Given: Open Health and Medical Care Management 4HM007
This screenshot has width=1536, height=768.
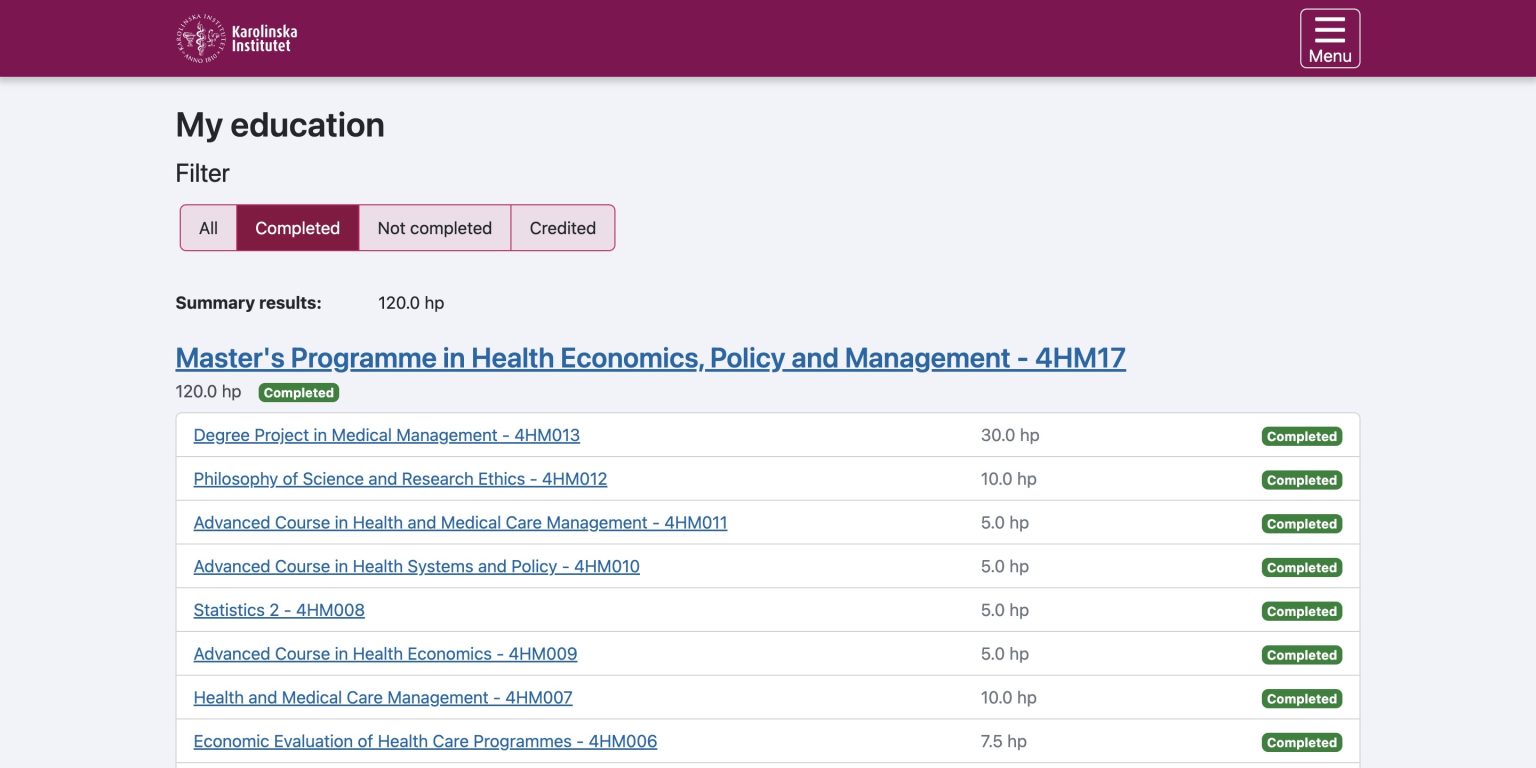Looking at the screenshot, I should pos(383,698).
